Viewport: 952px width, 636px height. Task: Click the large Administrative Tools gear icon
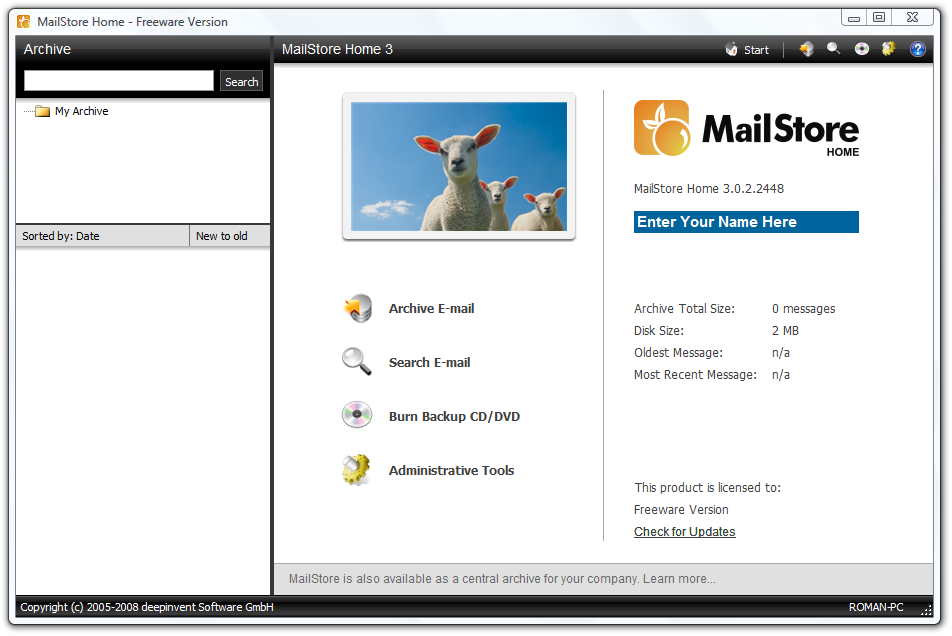click(x=356, y=470)
